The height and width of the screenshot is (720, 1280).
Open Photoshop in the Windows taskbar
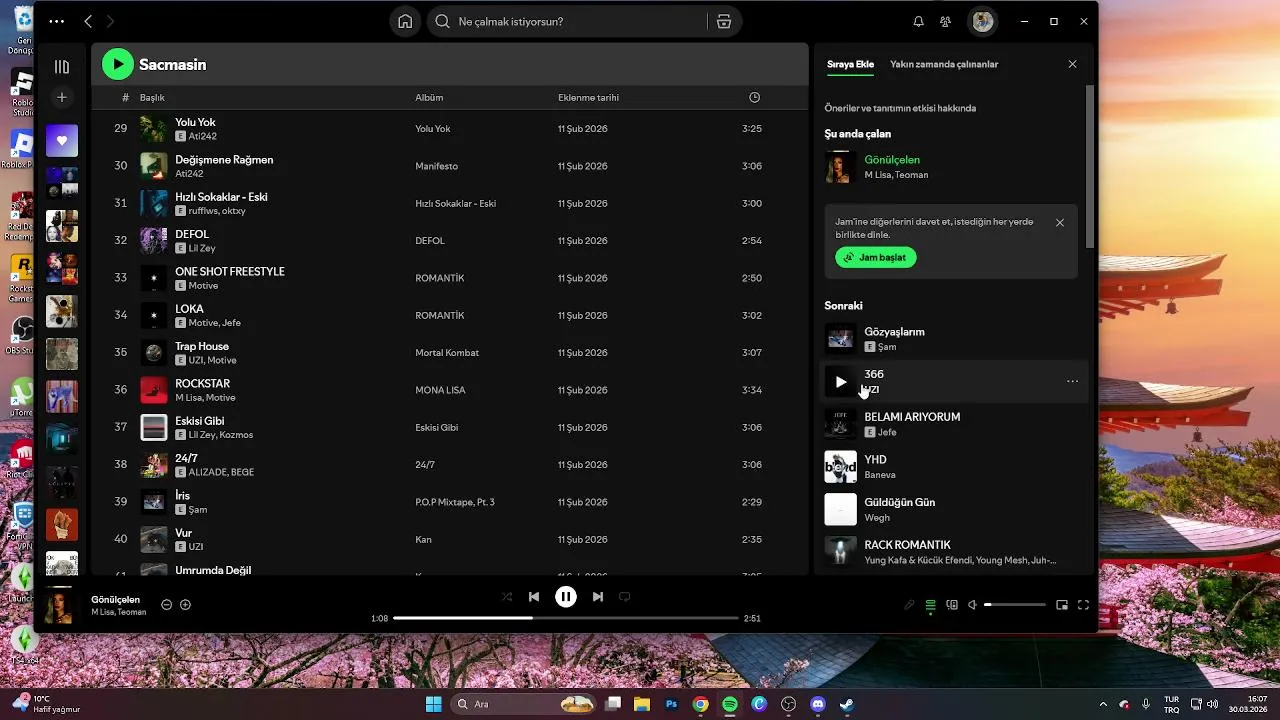(x=671, y=704)
